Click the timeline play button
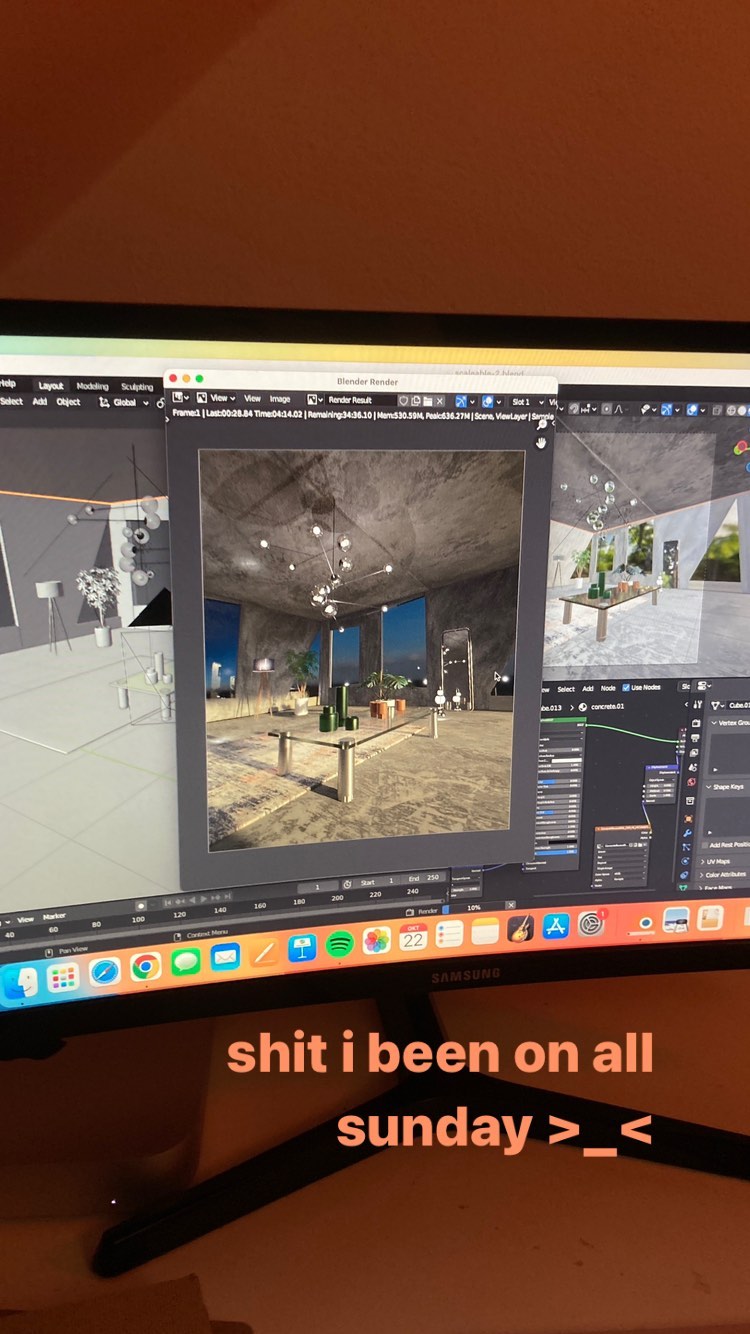750x1334 pixels. [203, 900]
